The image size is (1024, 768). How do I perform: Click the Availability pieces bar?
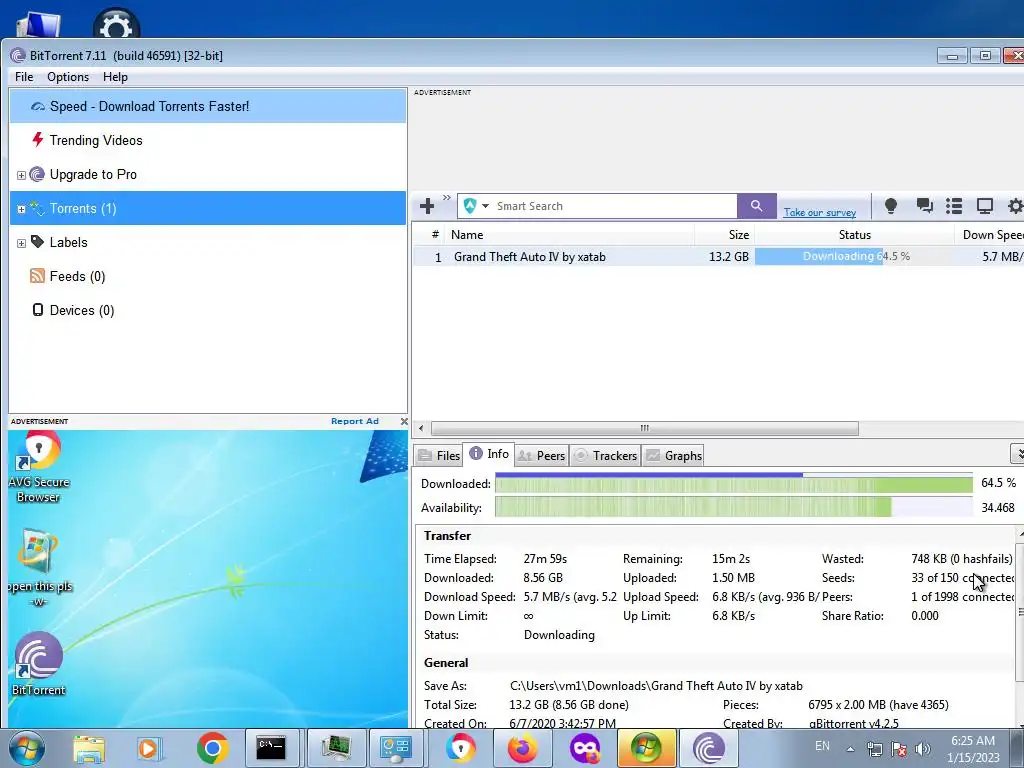[734, 507]
